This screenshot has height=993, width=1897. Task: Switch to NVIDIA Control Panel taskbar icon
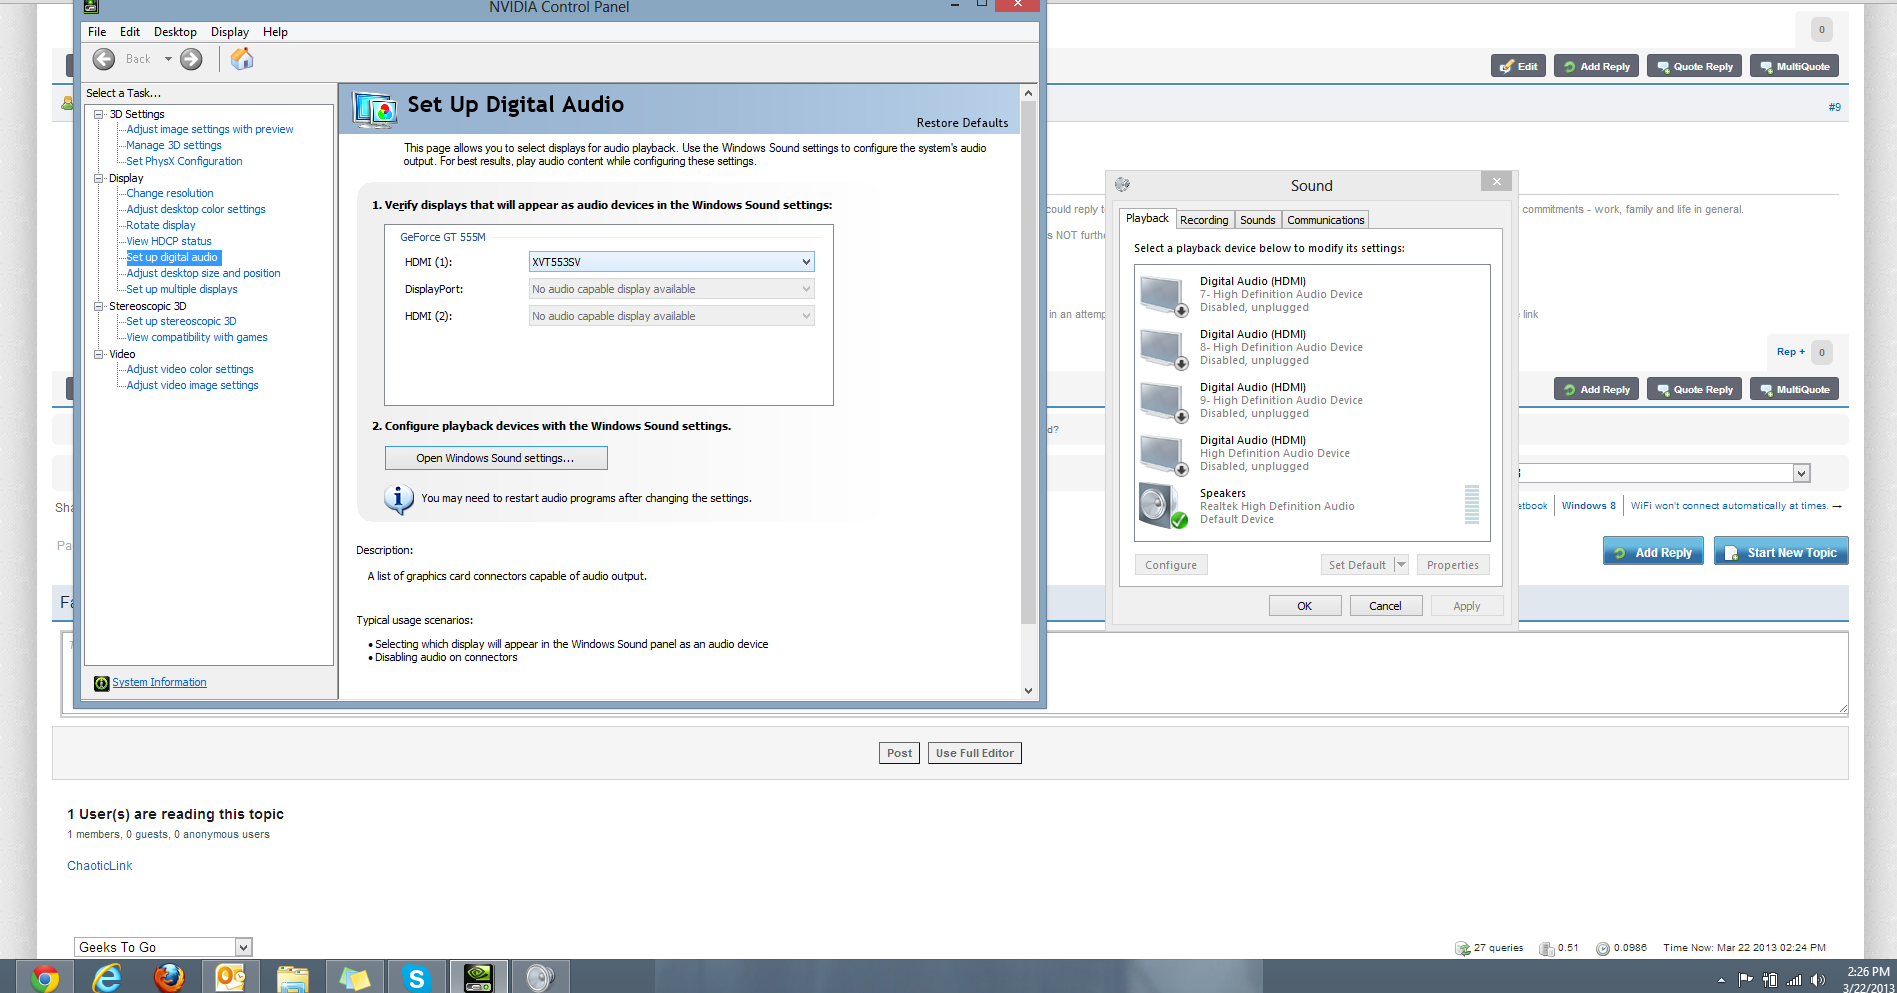tap(478, 977)
